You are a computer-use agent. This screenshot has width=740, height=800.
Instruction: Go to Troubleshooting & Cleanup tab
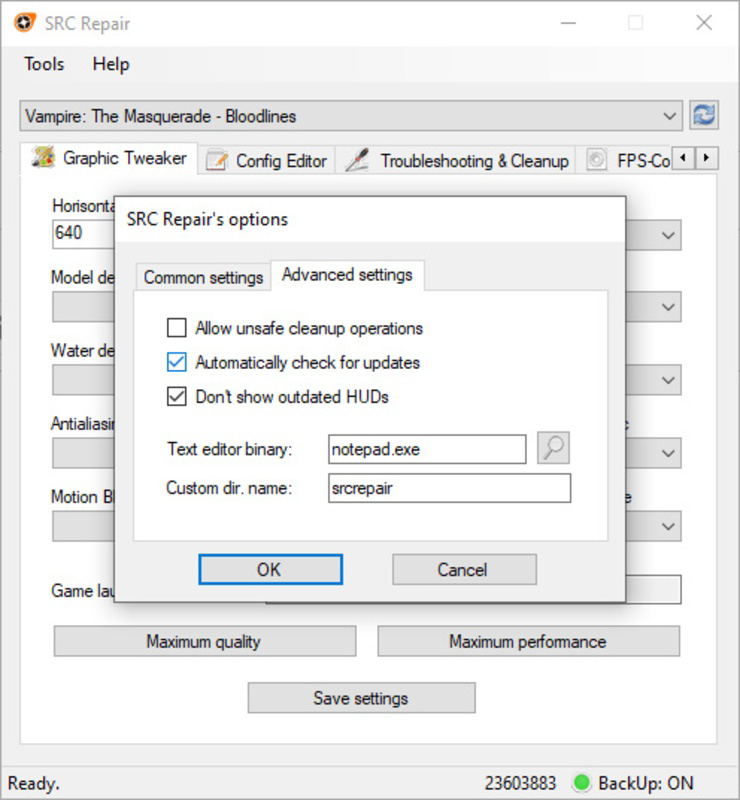pos(456,161)
